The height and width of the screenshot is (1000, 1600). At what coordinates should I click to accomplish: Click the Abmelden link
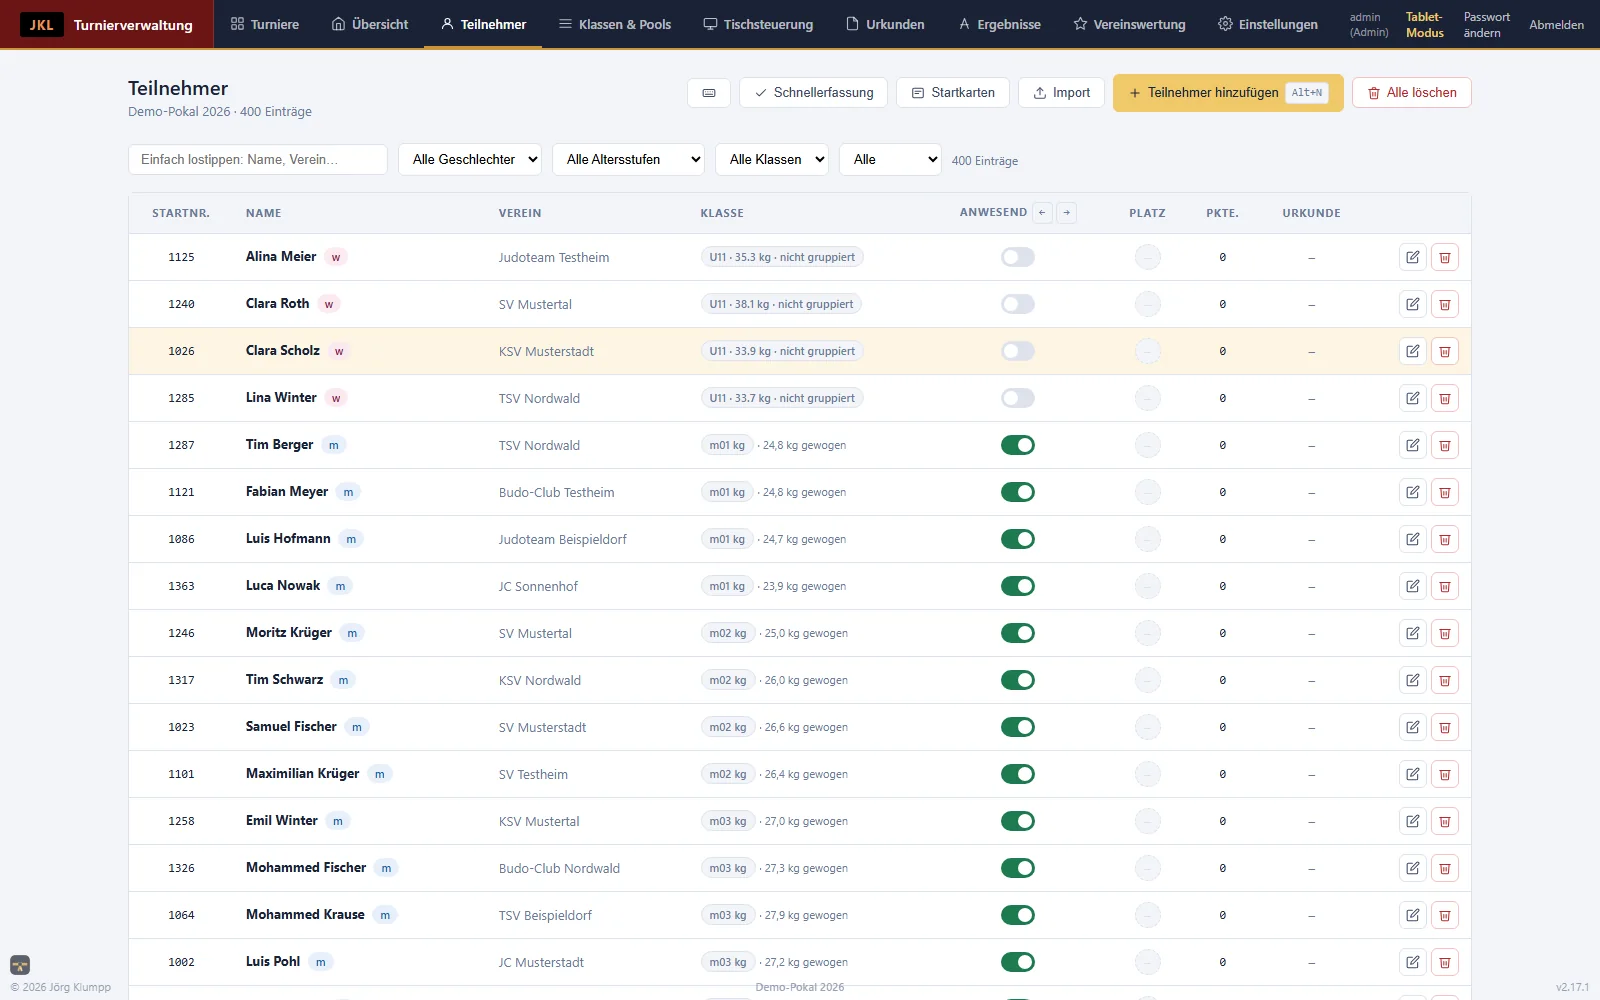point(1556,24)
